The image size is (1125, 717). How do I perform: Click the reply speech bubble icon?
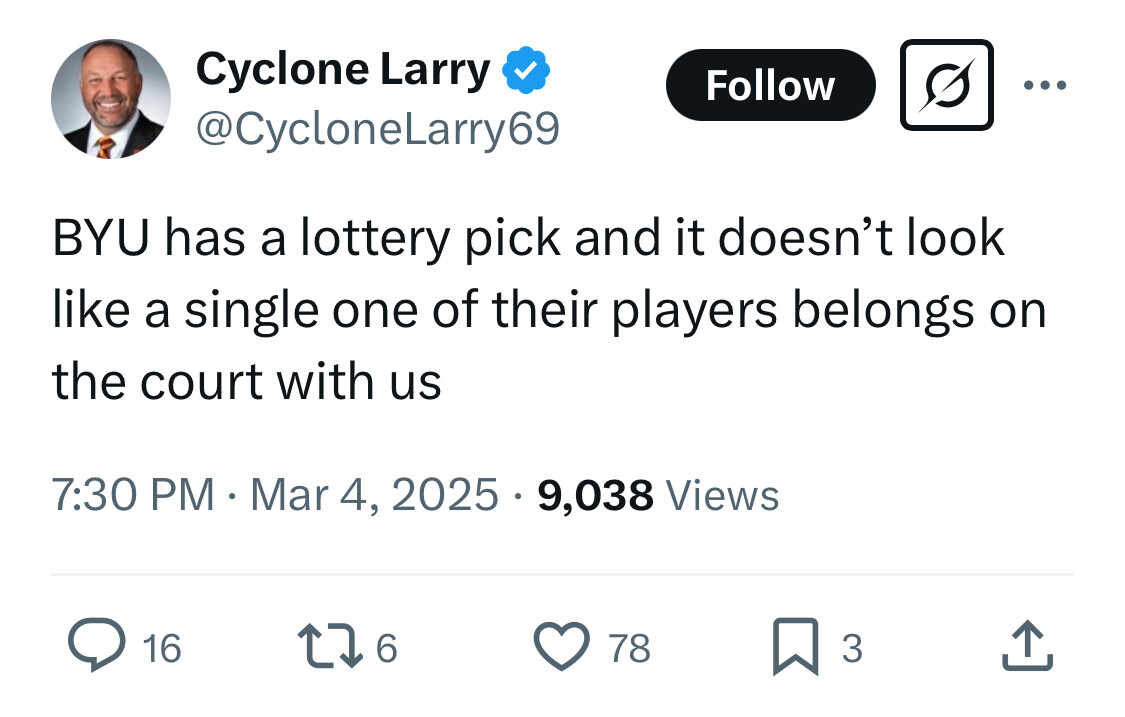pos(94,647)
